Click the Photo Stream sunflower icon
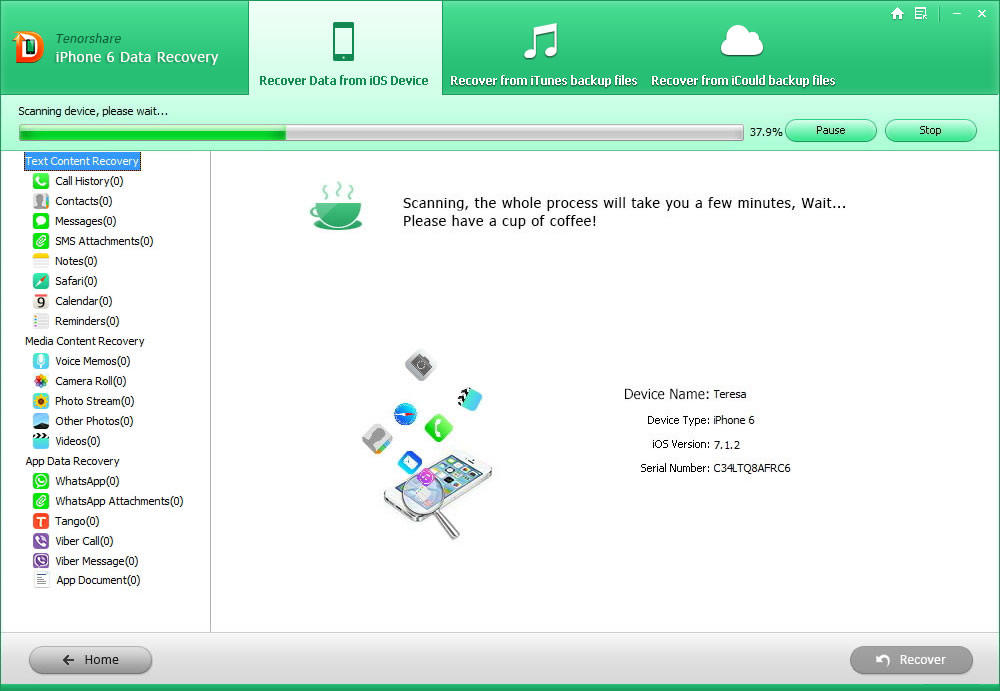The image size is (1000, 691). pyautogui.click(x=41, y=401)
